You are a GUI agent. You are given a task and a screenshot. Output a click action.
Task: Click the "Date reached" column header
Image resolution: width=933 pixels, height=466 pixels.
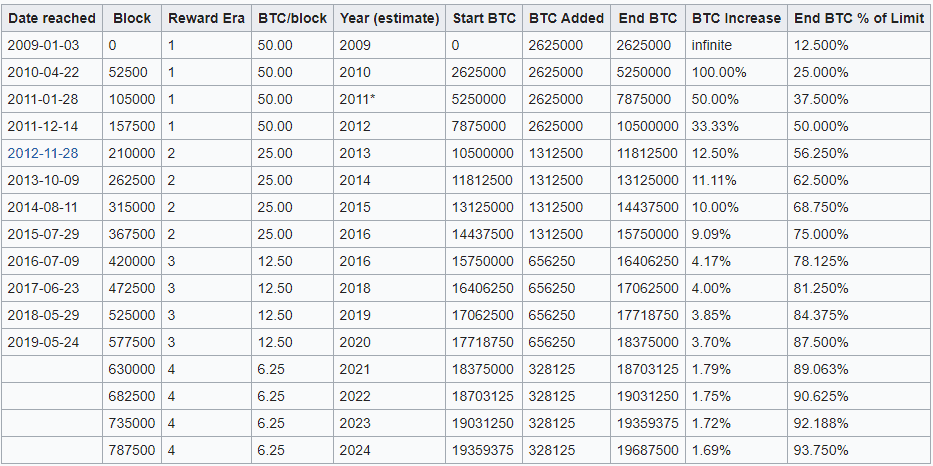tap(52, 18)
